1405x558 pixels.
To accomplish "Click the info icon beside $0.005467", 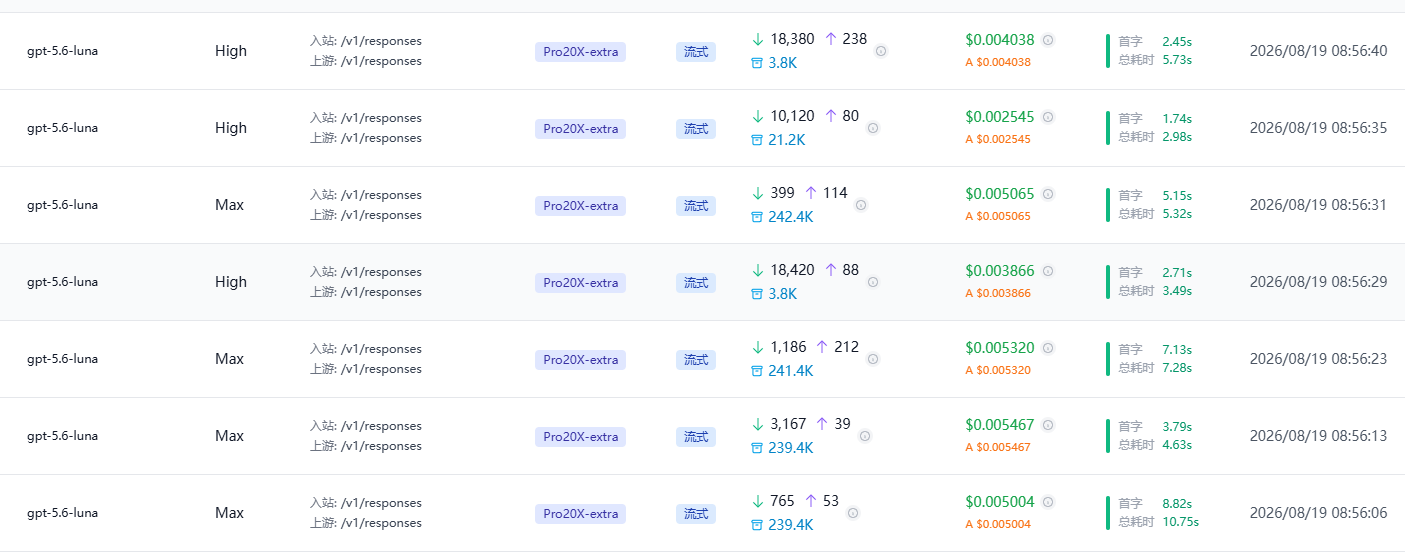I will pyautogui.click(x=1048, y=425).
